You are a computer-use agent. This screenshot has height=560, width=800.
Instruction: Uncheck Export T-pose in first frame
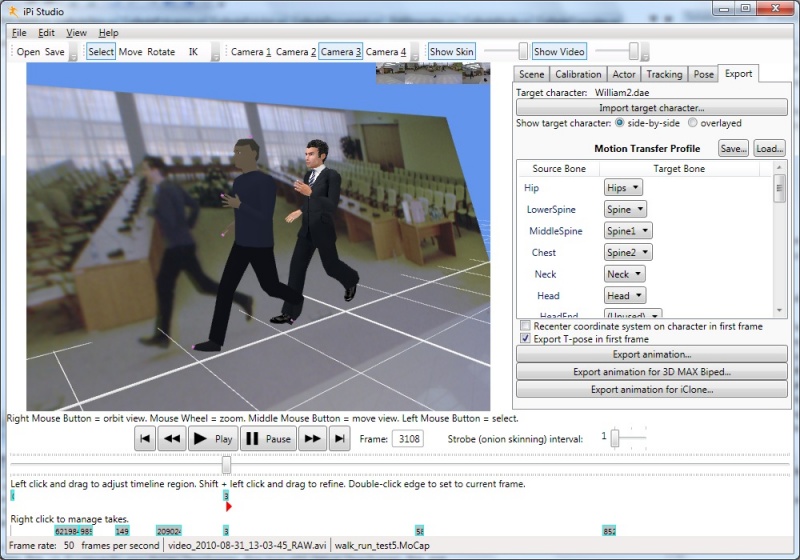click(525, 339)
